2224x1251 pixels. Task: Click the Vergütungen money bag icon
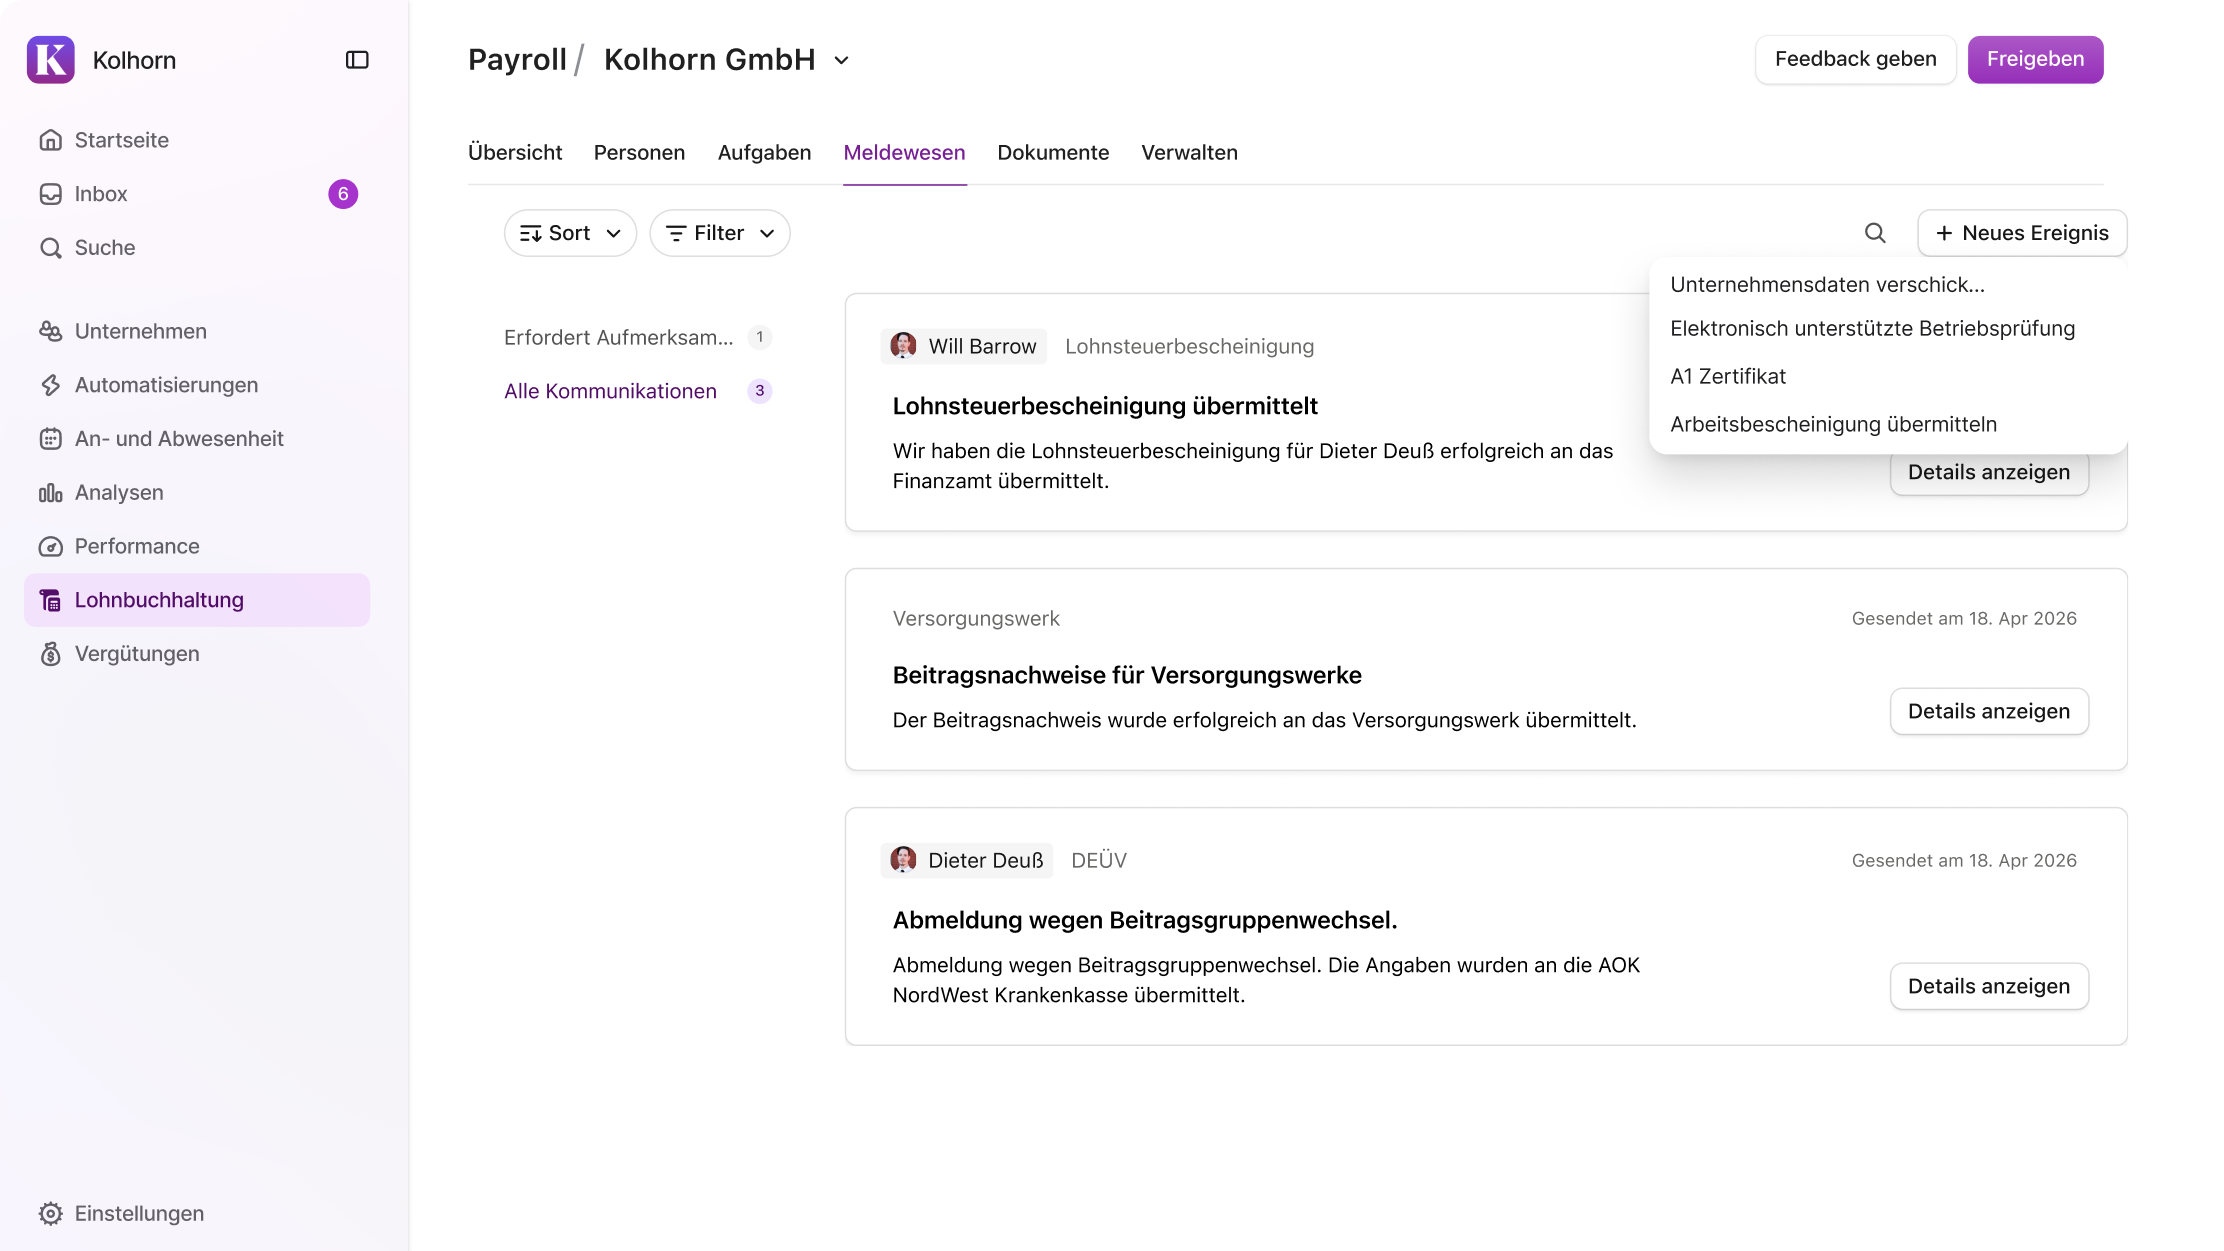[x=51, y=654]
